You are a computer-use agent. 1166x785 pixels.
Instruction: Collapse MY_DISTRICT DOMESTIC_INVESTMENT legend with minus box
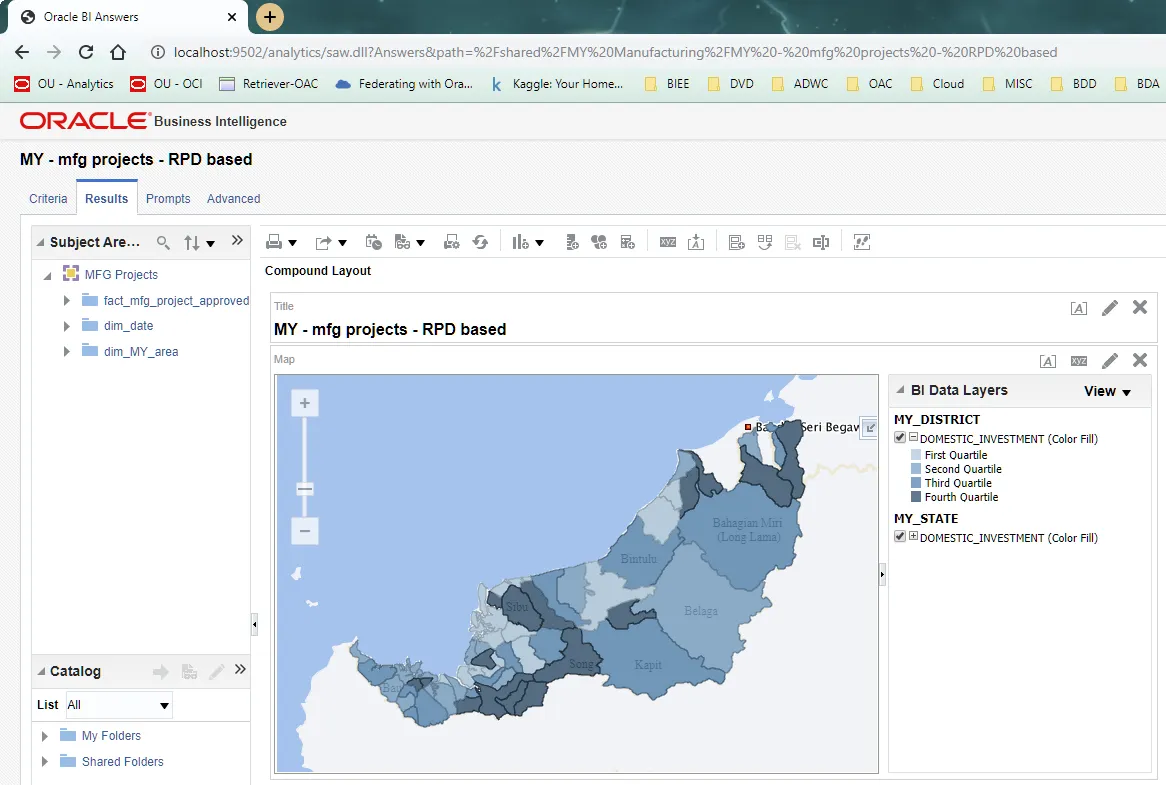point(913,438)
